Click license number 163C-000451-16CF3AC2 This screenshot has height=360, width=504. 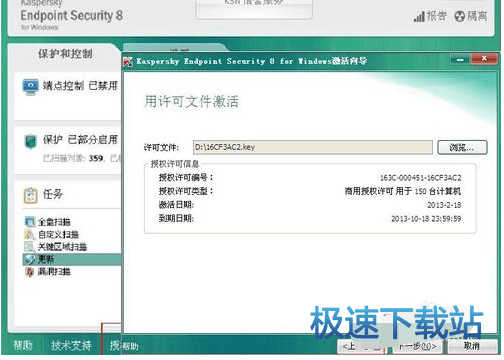(421, 178)
